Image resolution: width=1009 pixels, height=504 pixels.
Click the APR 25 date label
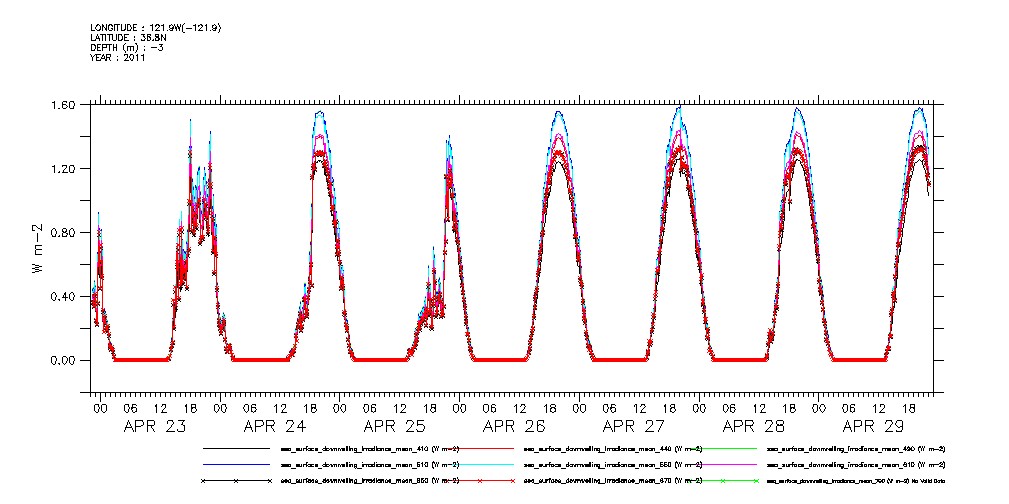coord(394,426)
